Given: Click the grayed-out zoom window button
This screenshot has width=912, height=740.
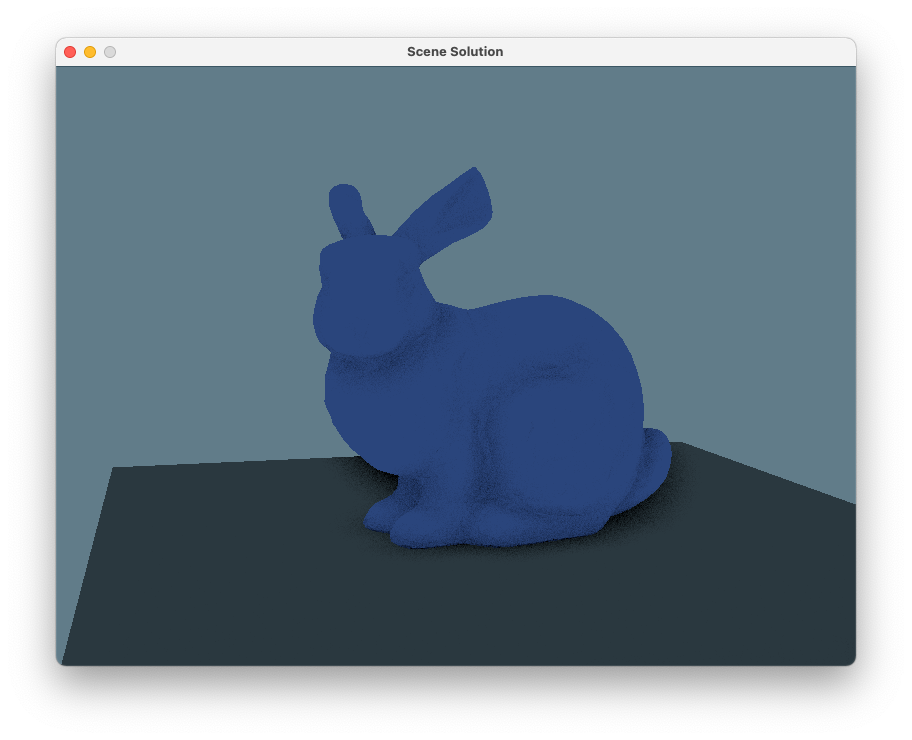Looking at the screenshot, I should tap(110, 52).
